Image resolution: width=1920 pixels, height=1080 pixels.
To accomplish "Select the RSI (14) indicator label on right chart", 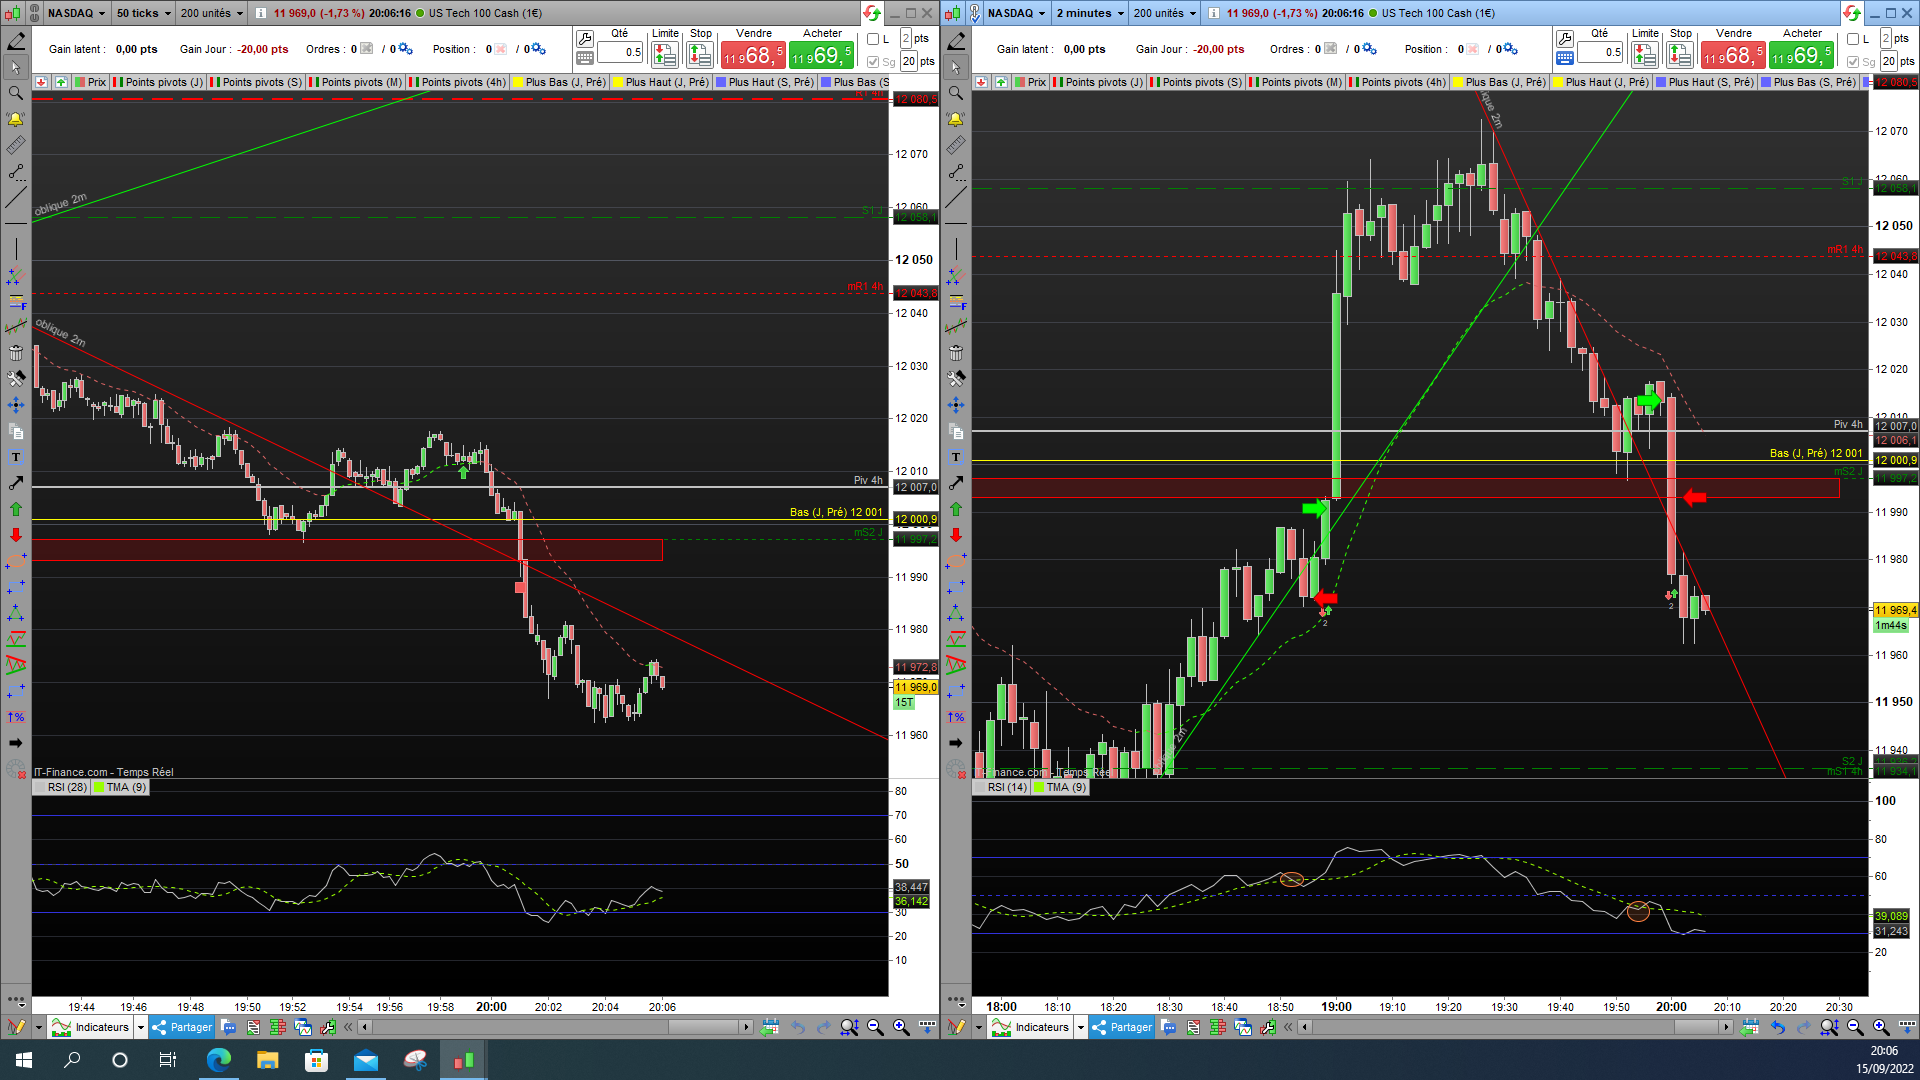I will (1006, 787).
